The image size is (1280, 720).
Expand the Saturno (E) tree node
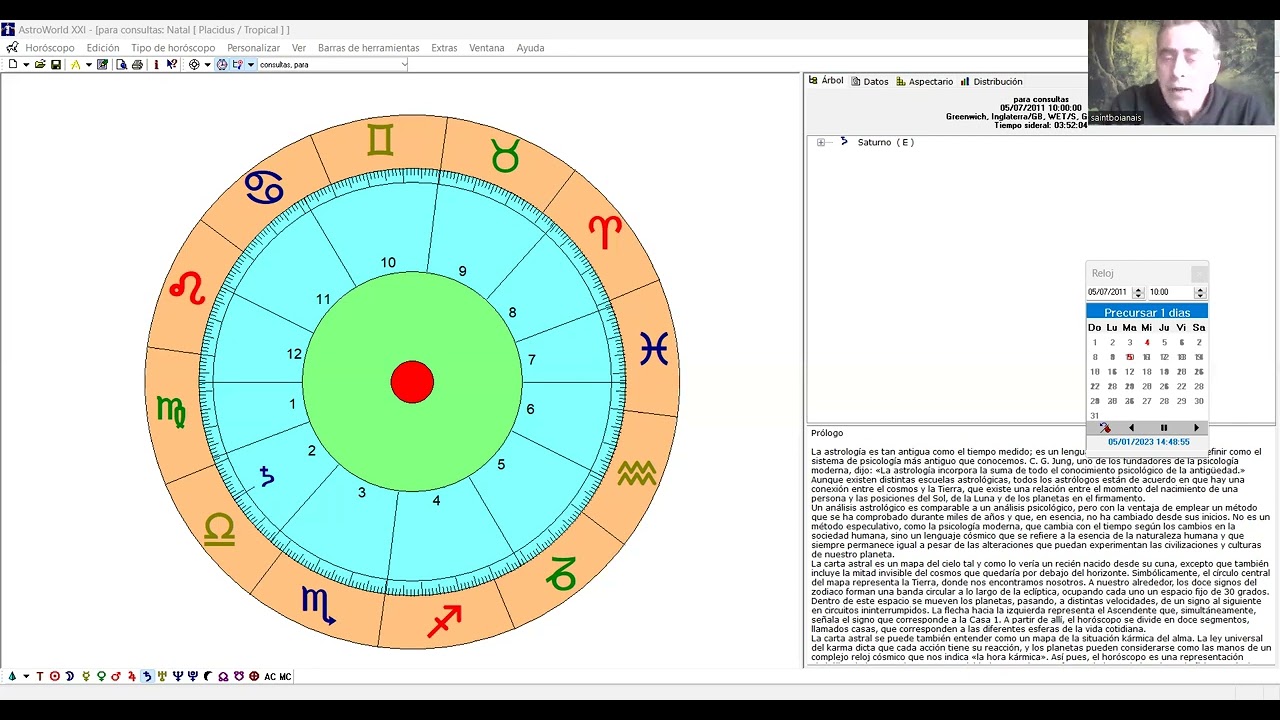[x=821, y=142]
